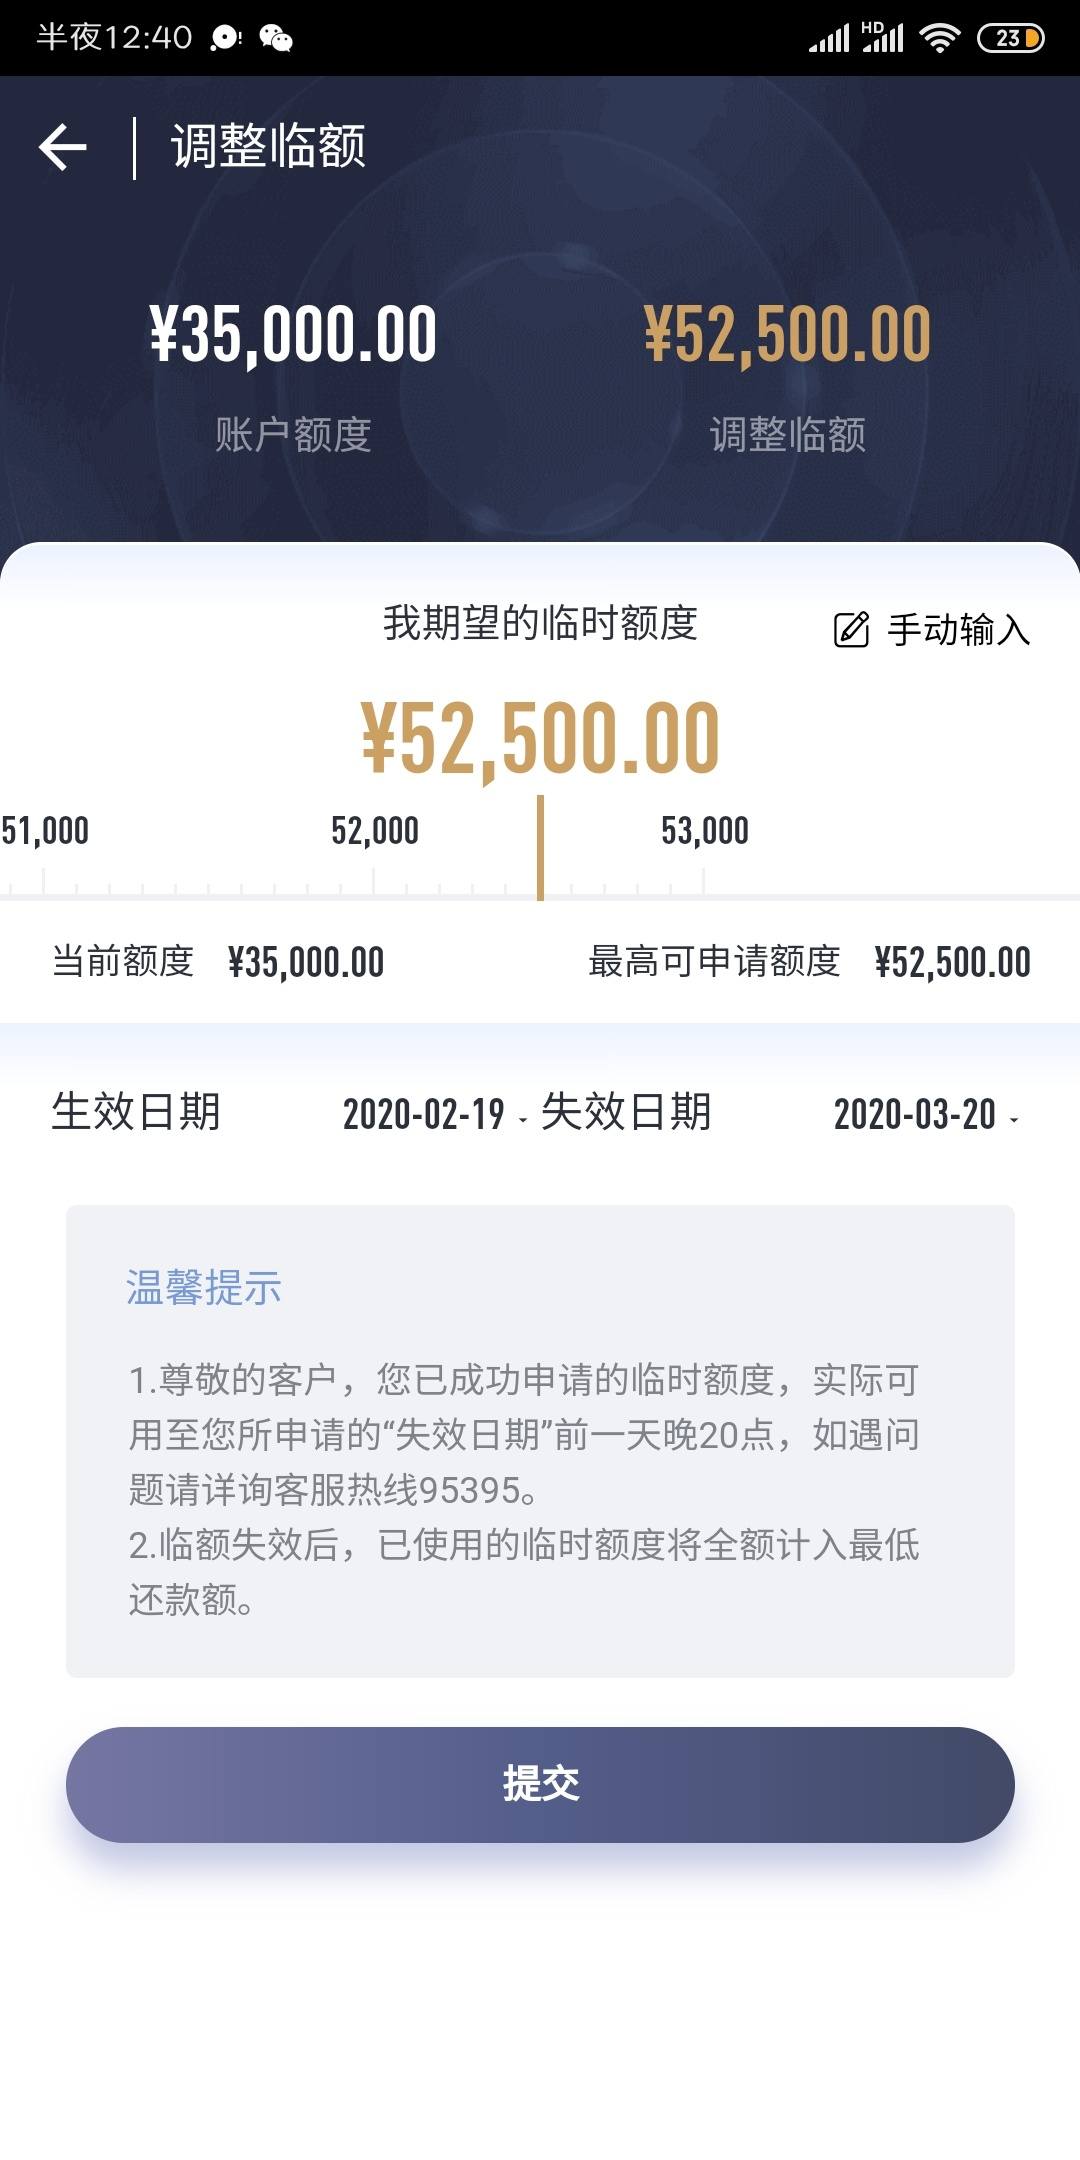
Task: Tap the Wi-Fi status icon
Action: point(939,38)
